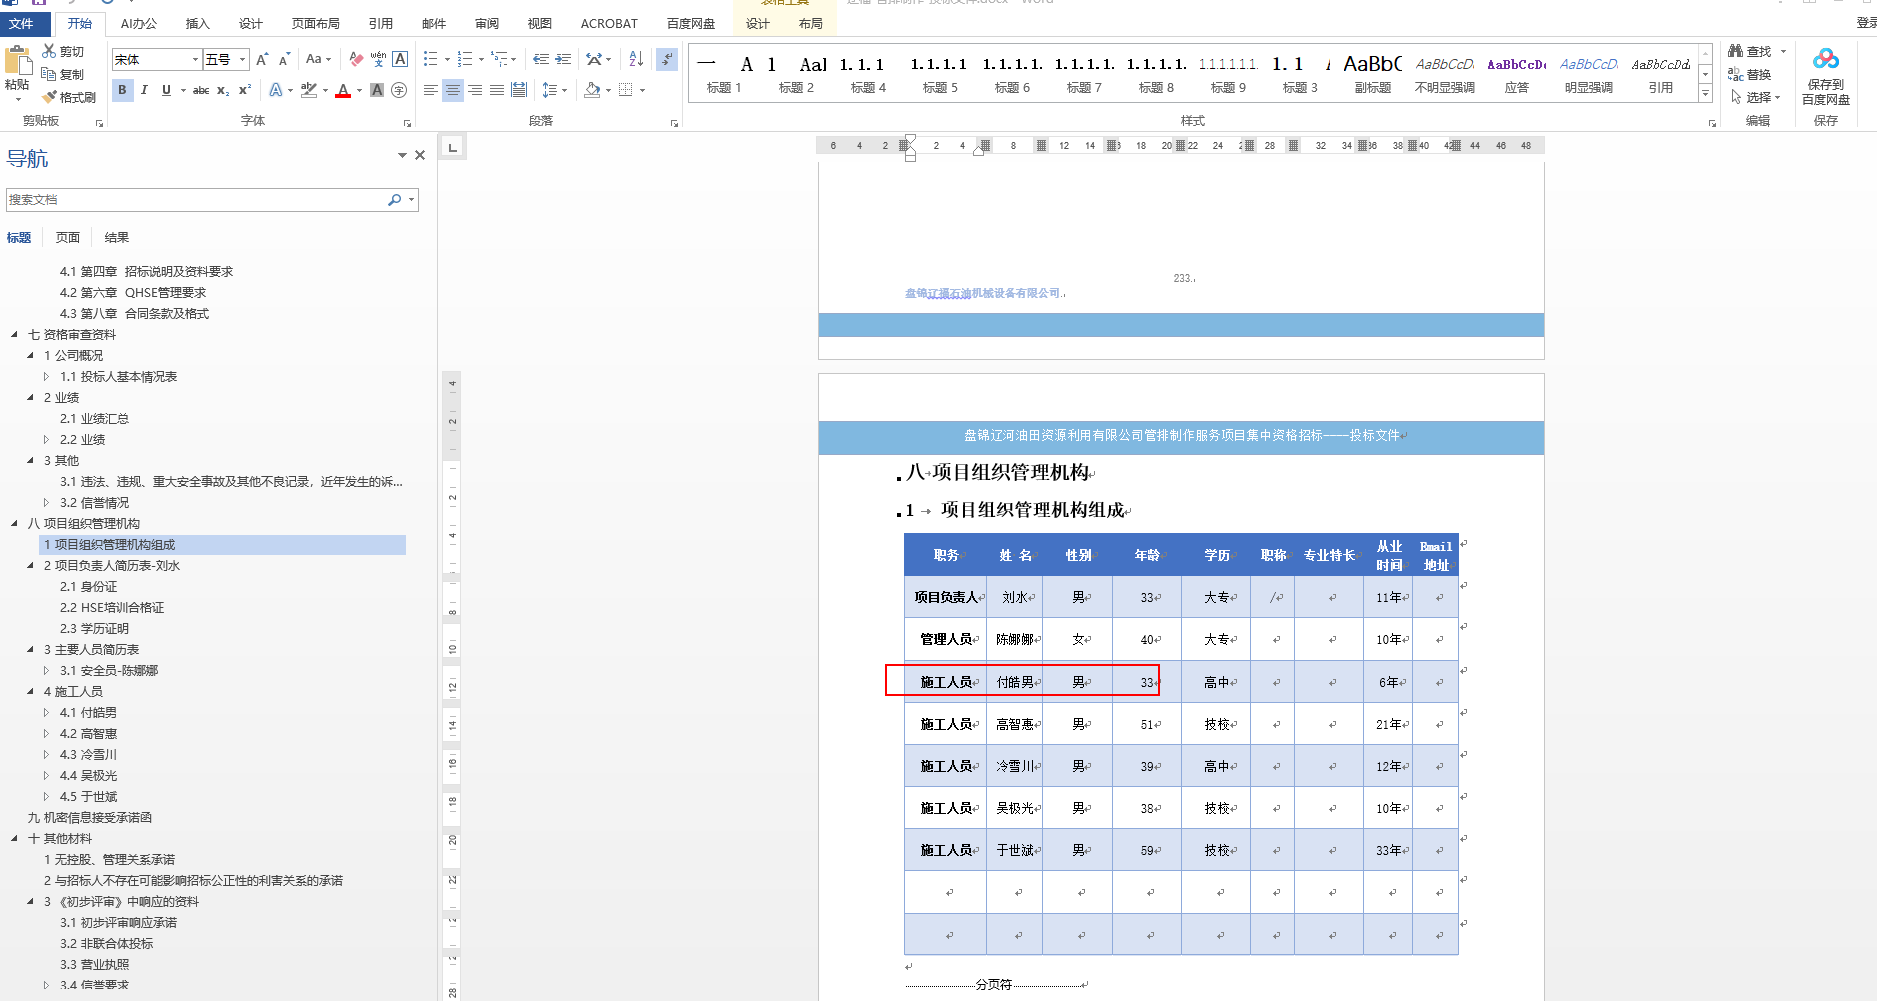Open the ACROBAT ribbon tab
Viewport: 1877px width, 1001px height.
click(x=609, y=23)
